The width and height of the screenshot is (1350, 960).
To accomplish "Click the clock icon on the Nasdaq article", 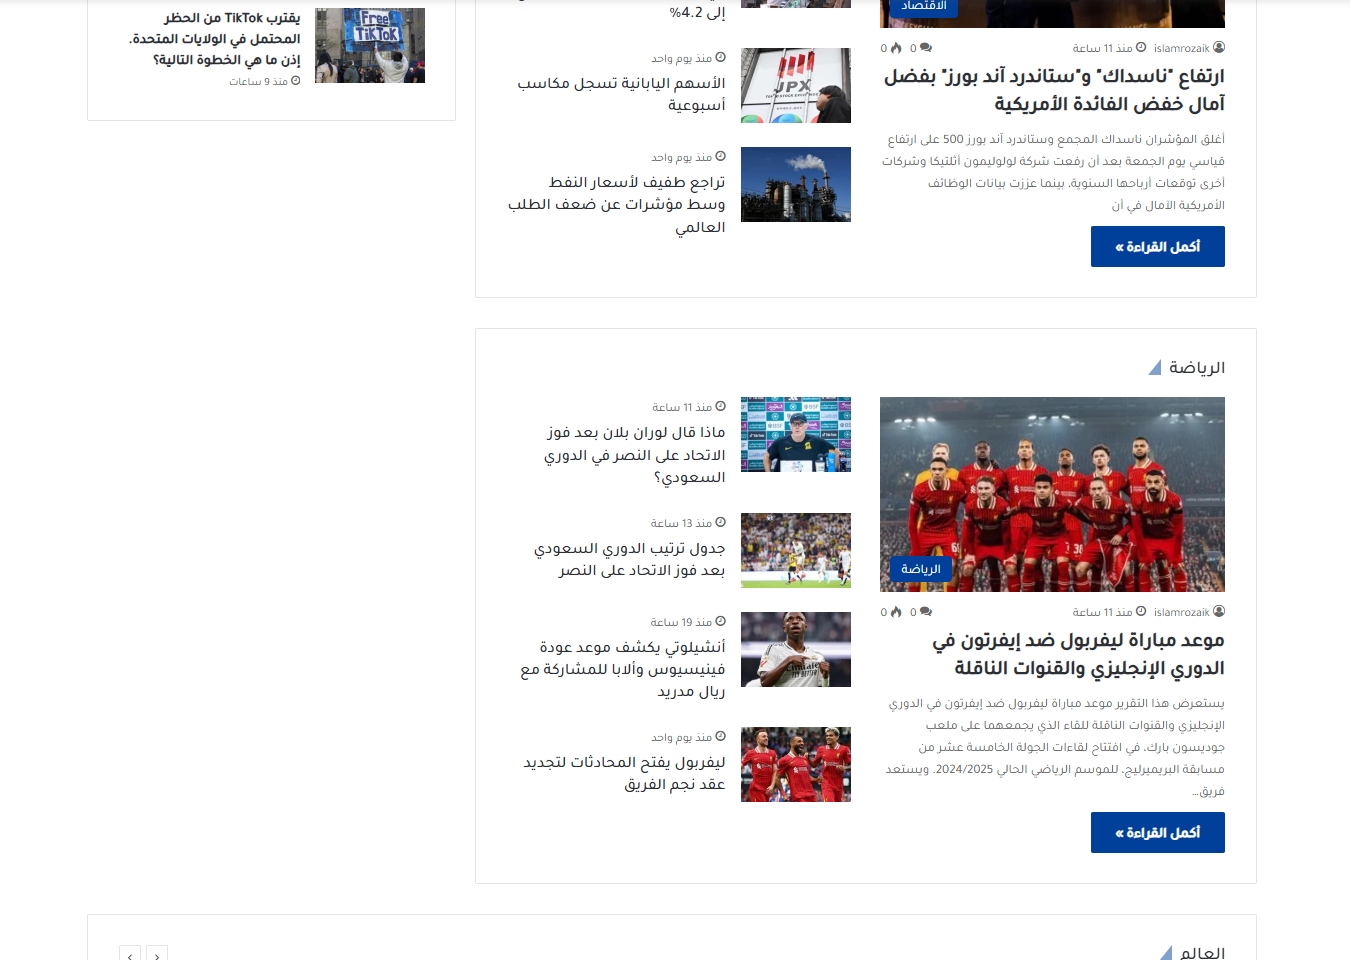I will point(1141,47).
